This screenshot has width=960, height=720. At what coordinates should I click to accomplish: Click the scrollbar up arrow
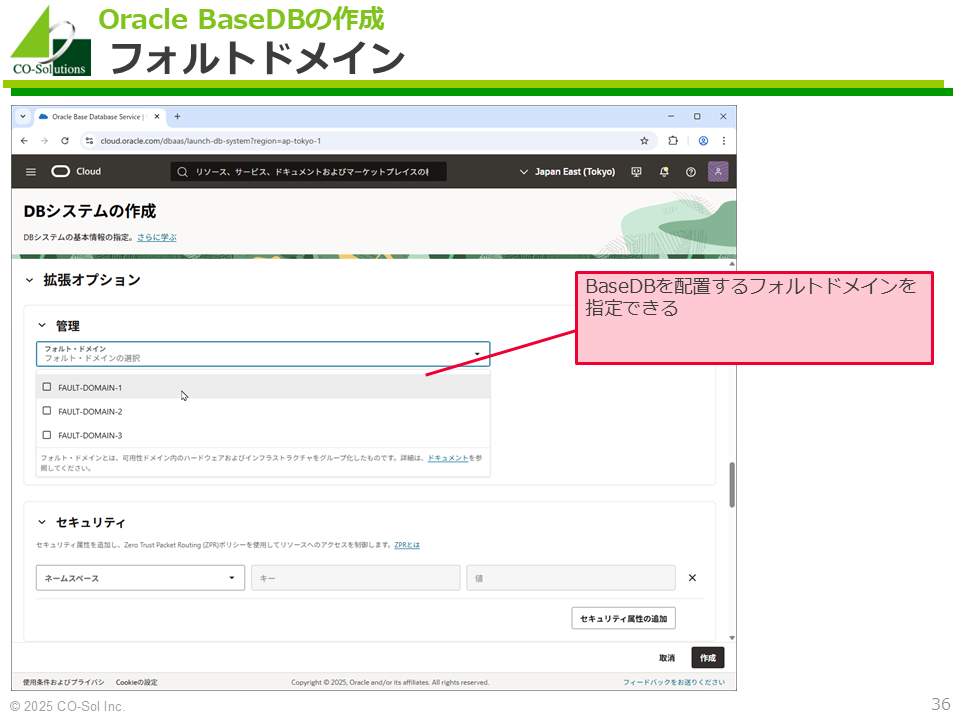pos(732,264)
